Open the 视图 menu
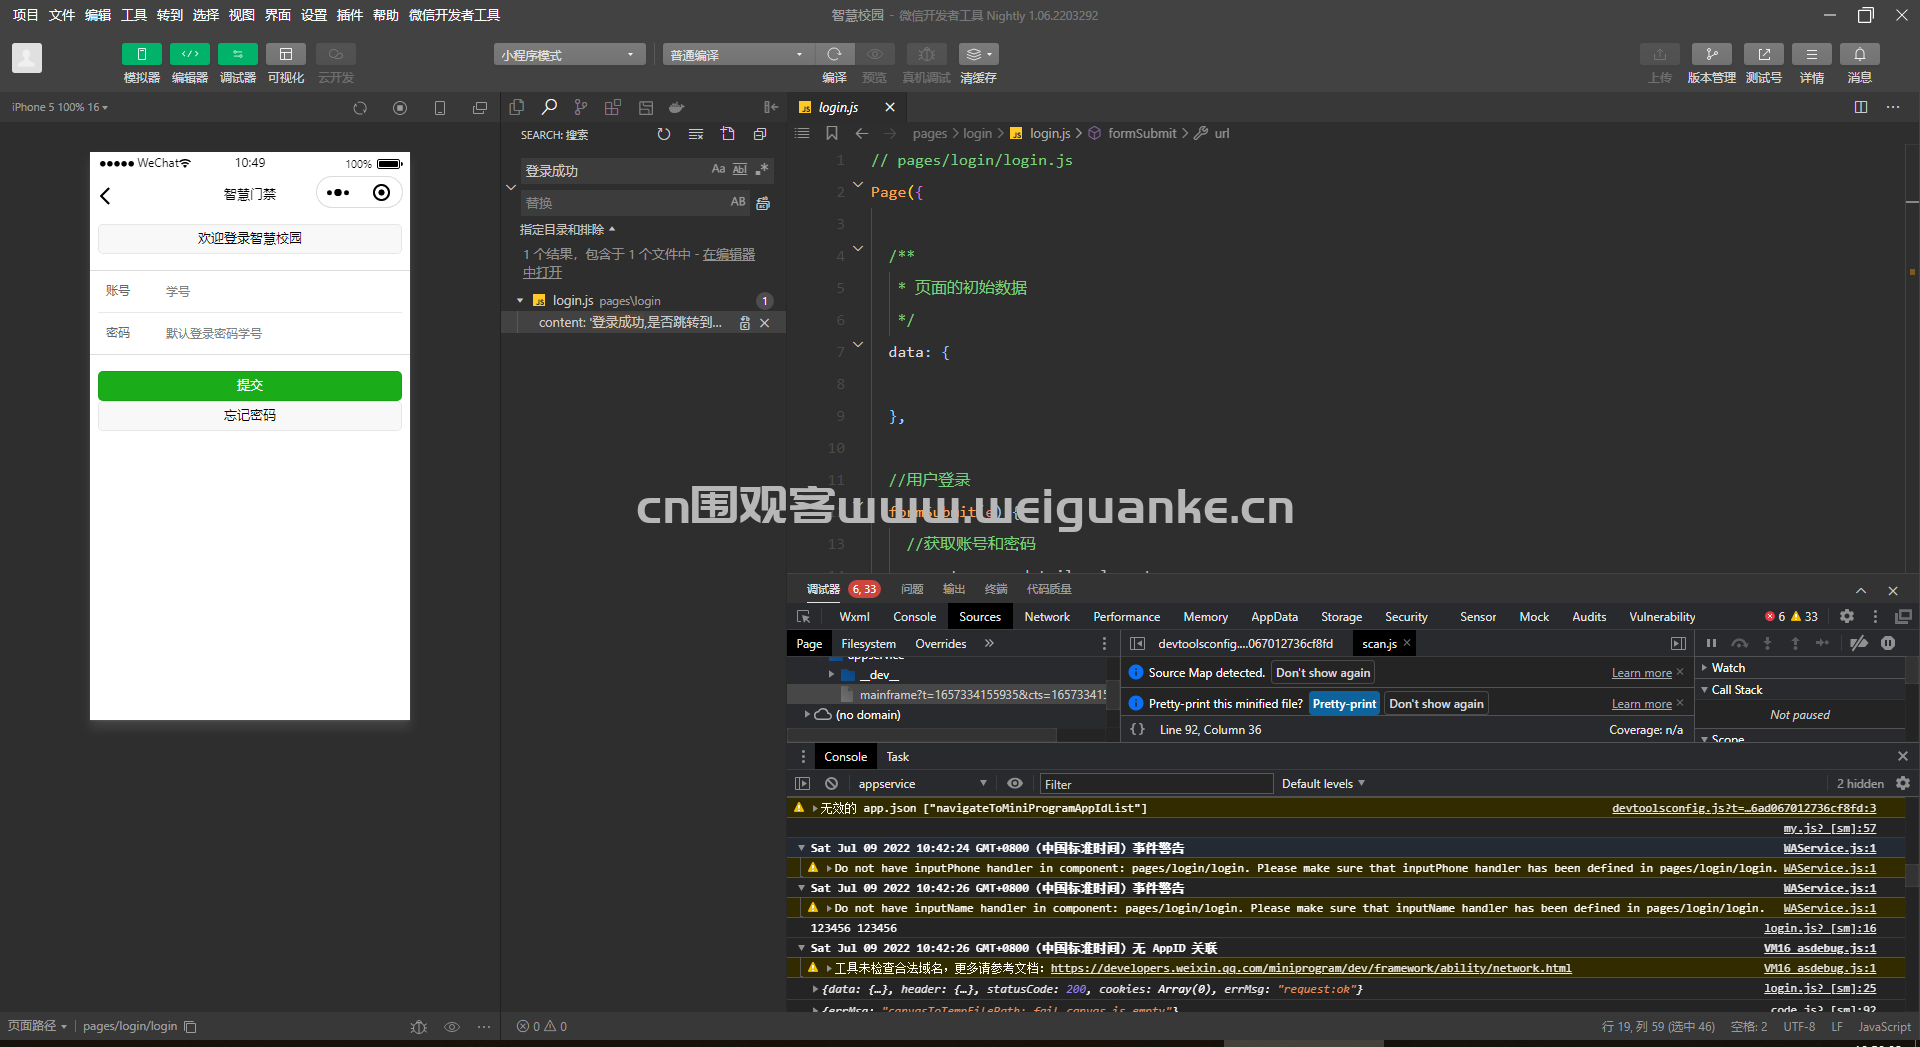Screen dimensions: 1920x1047 click(241, 15)
